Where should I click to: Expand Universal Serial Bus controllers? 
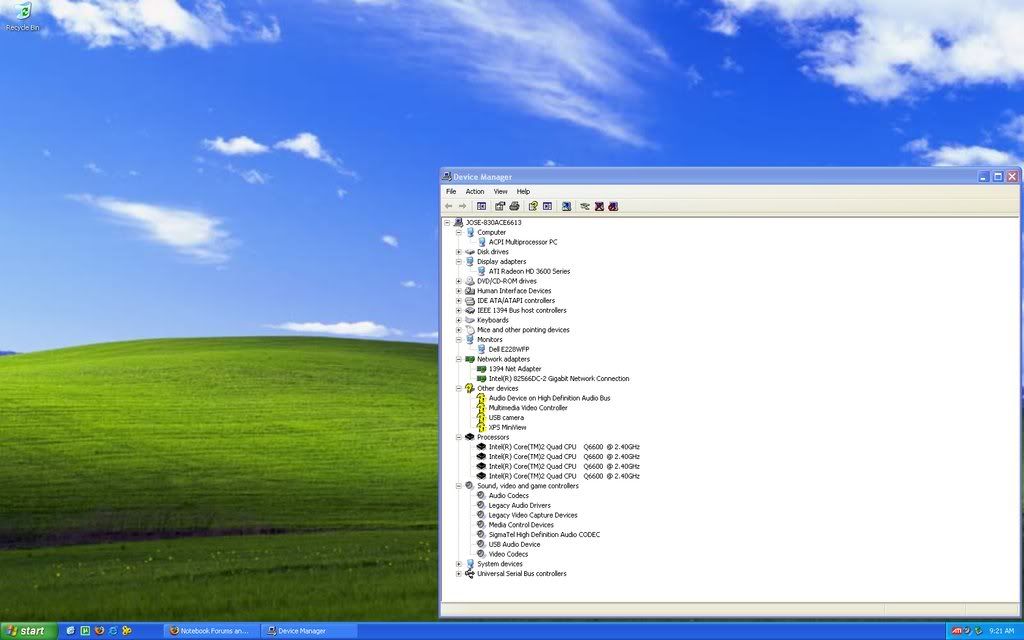(458, 574)
